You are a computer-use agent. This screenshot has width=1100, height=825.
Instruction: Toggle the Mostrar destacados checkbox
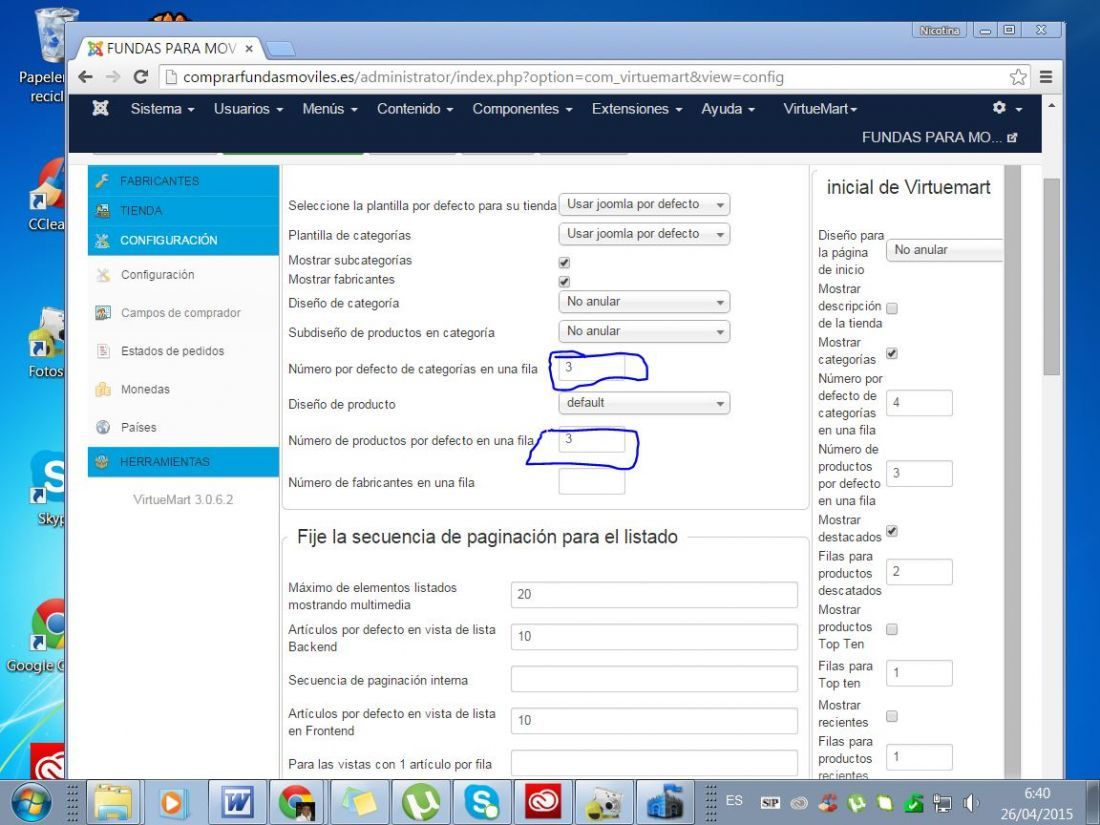[x=892, y=531]
